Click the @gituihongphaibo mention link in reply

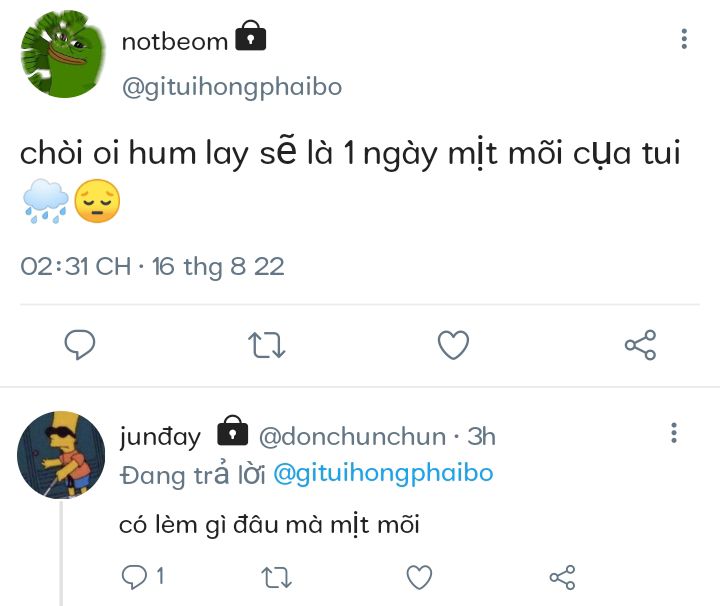[382, 473]
